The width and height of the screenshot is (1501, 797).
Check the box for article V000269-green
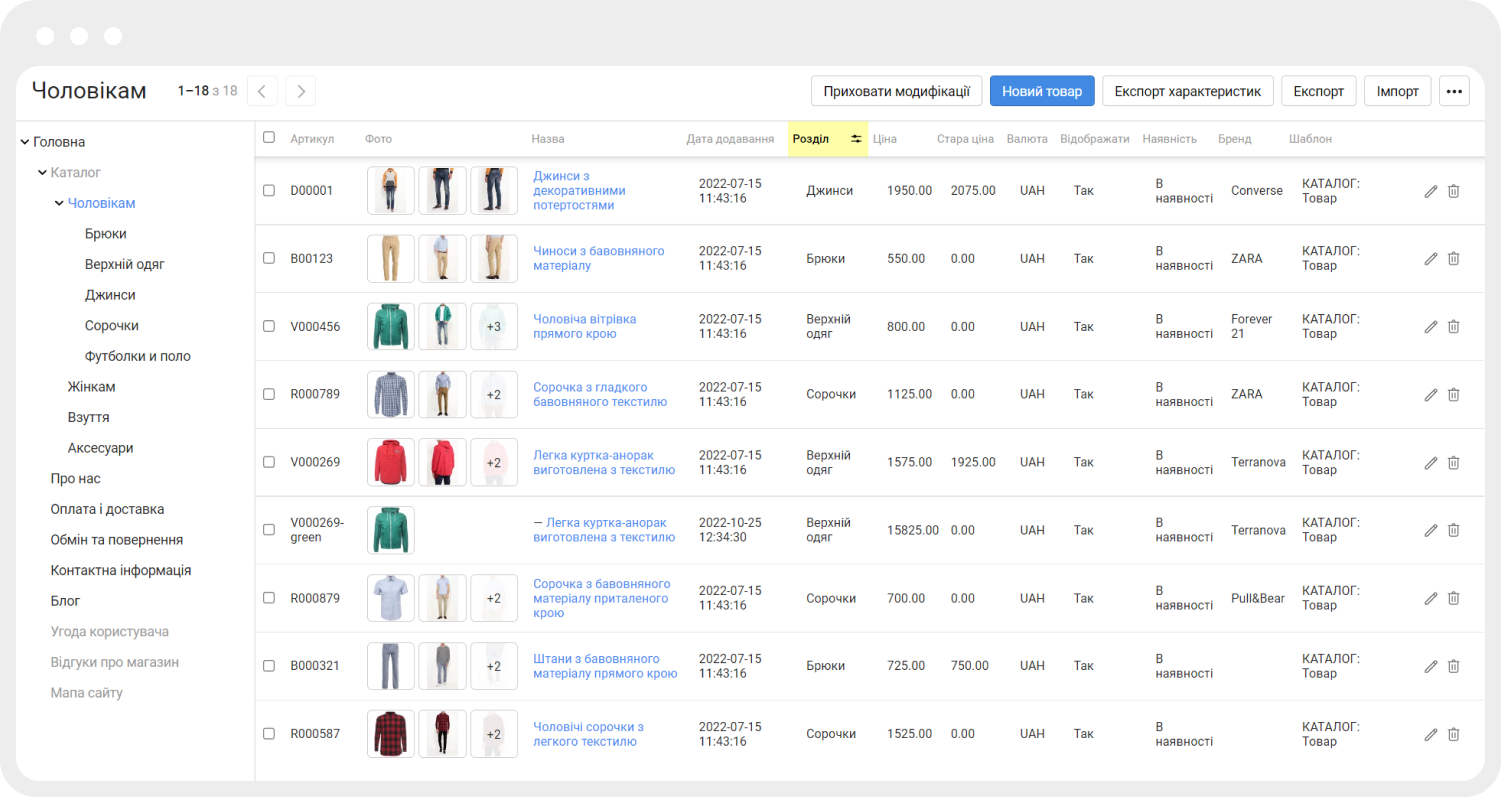click(269, 530)
